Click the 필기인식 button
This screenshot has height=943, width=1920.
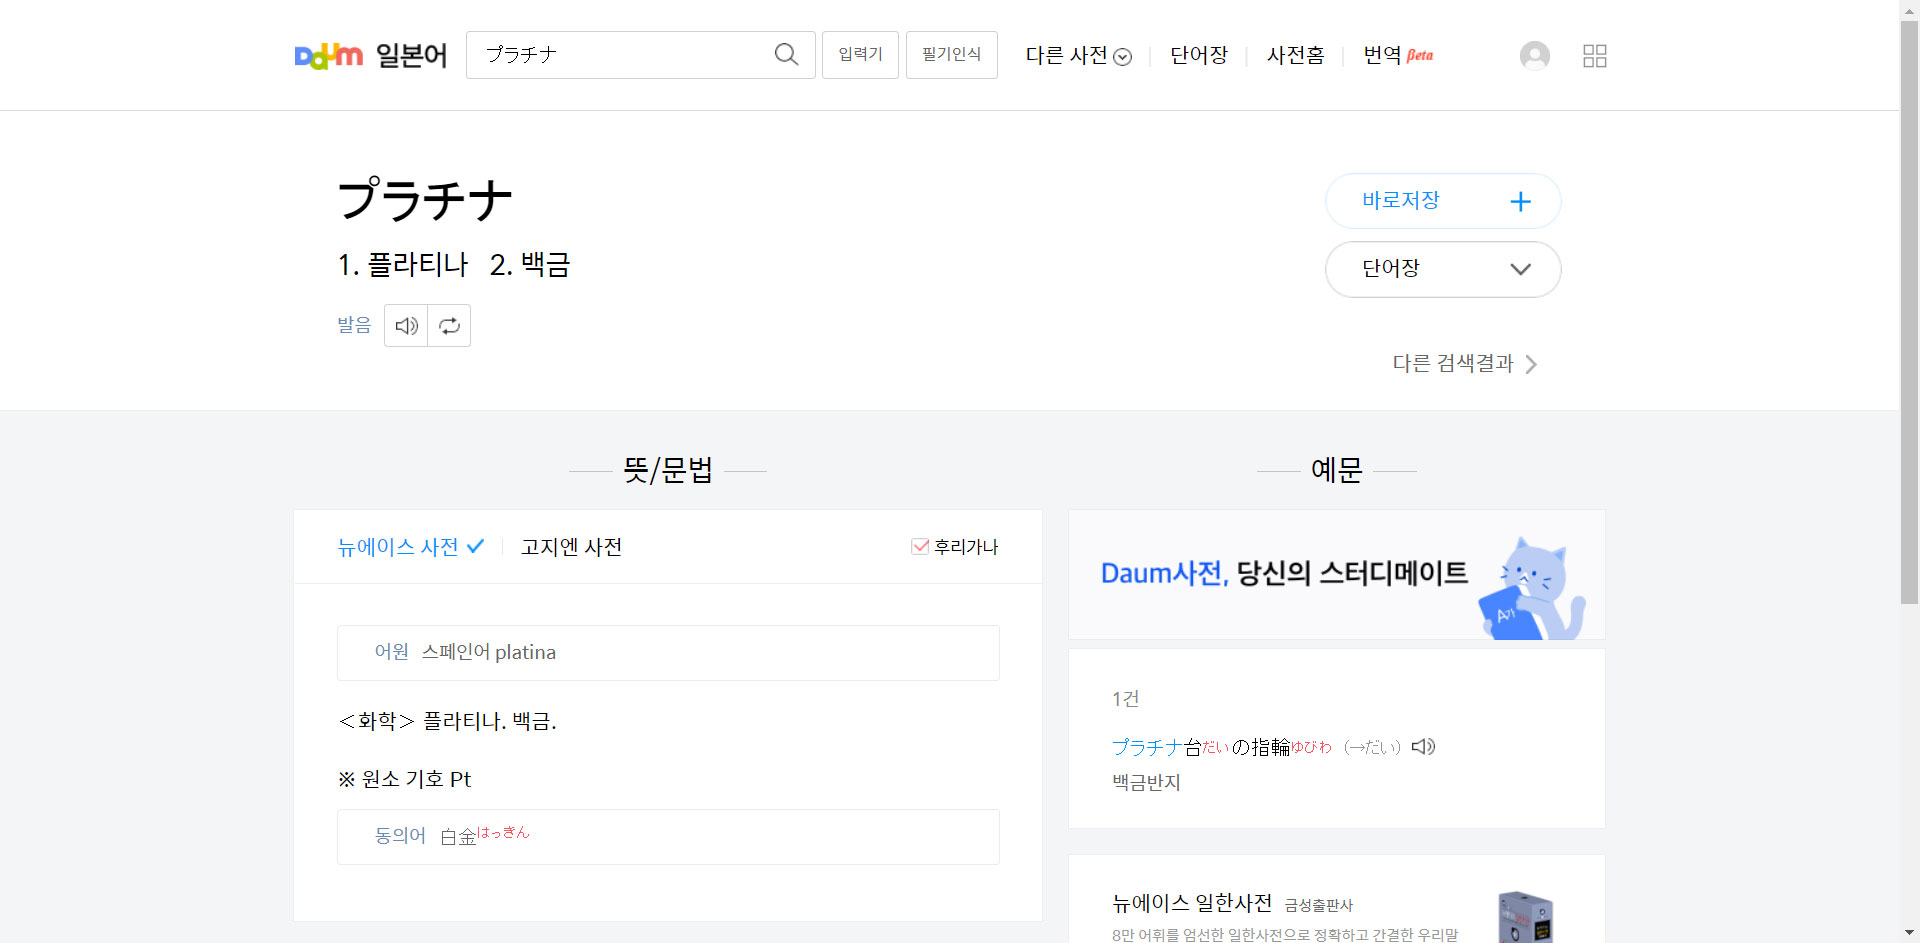point(951,54)
